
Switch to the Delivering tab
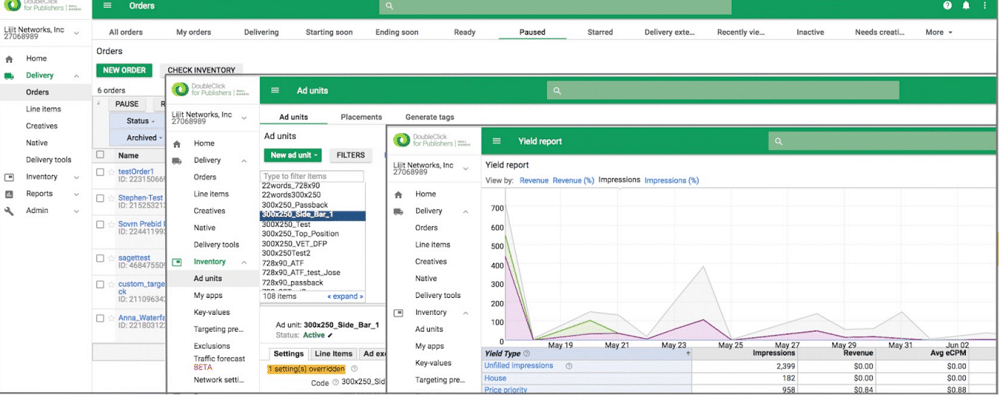tap(261, 32)
